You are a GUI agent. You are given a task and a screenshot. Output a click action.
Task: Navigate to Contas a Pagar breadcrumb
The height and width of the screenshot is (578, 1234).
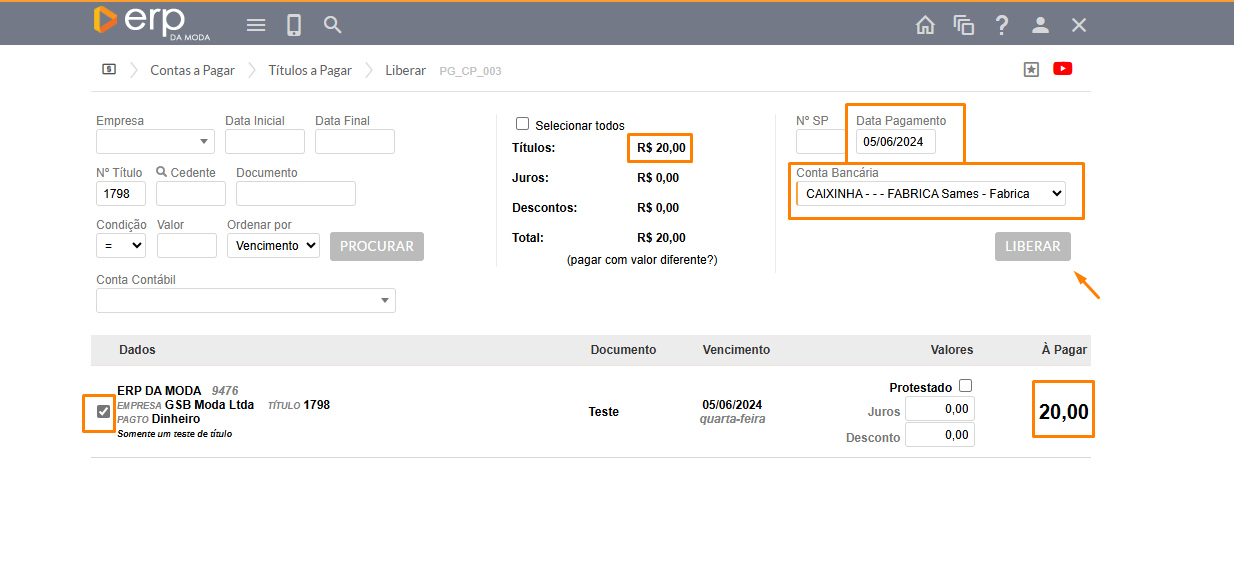192,71
